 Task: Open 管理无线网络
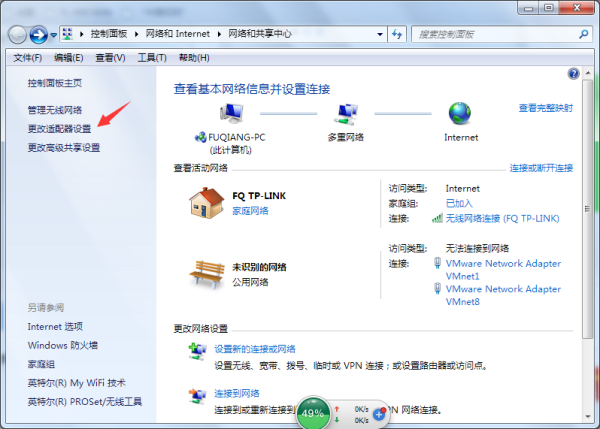[55, 110]
